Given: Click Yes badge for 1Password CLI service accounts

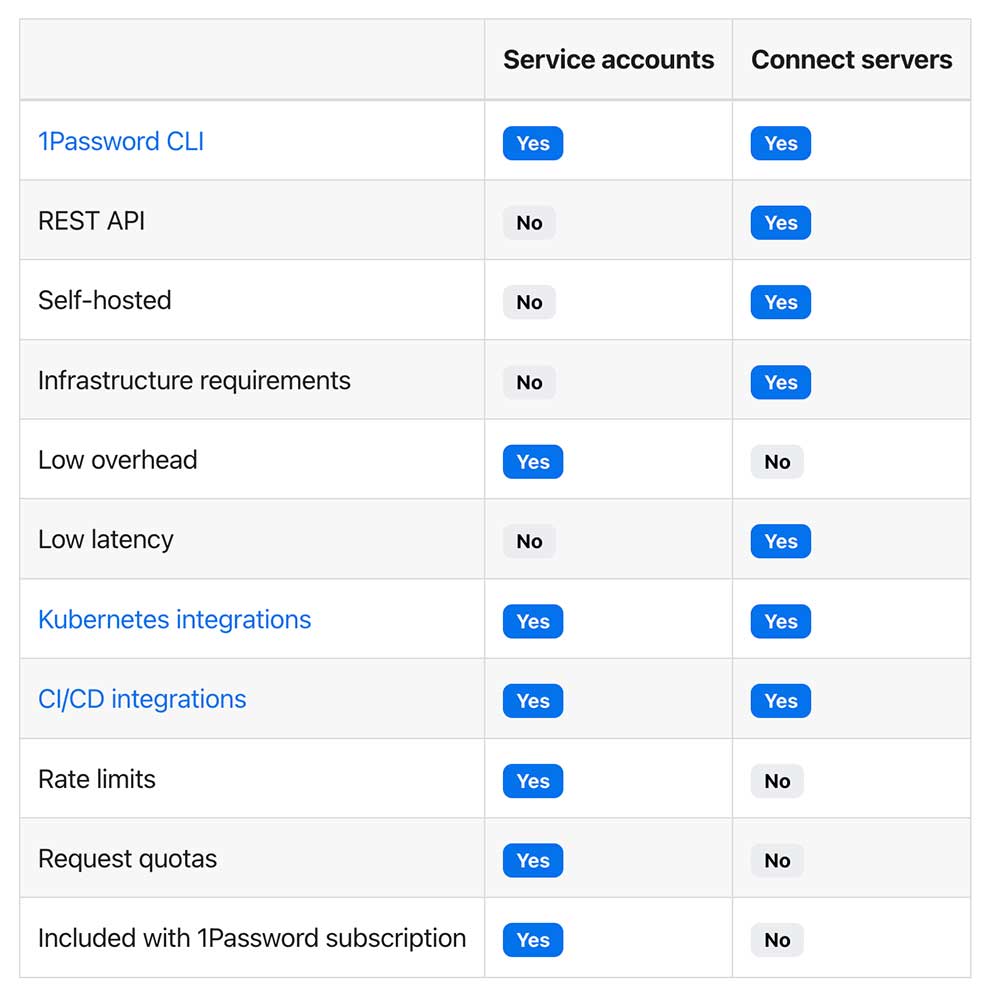Looking at the screenshot, I should [533, 143].
